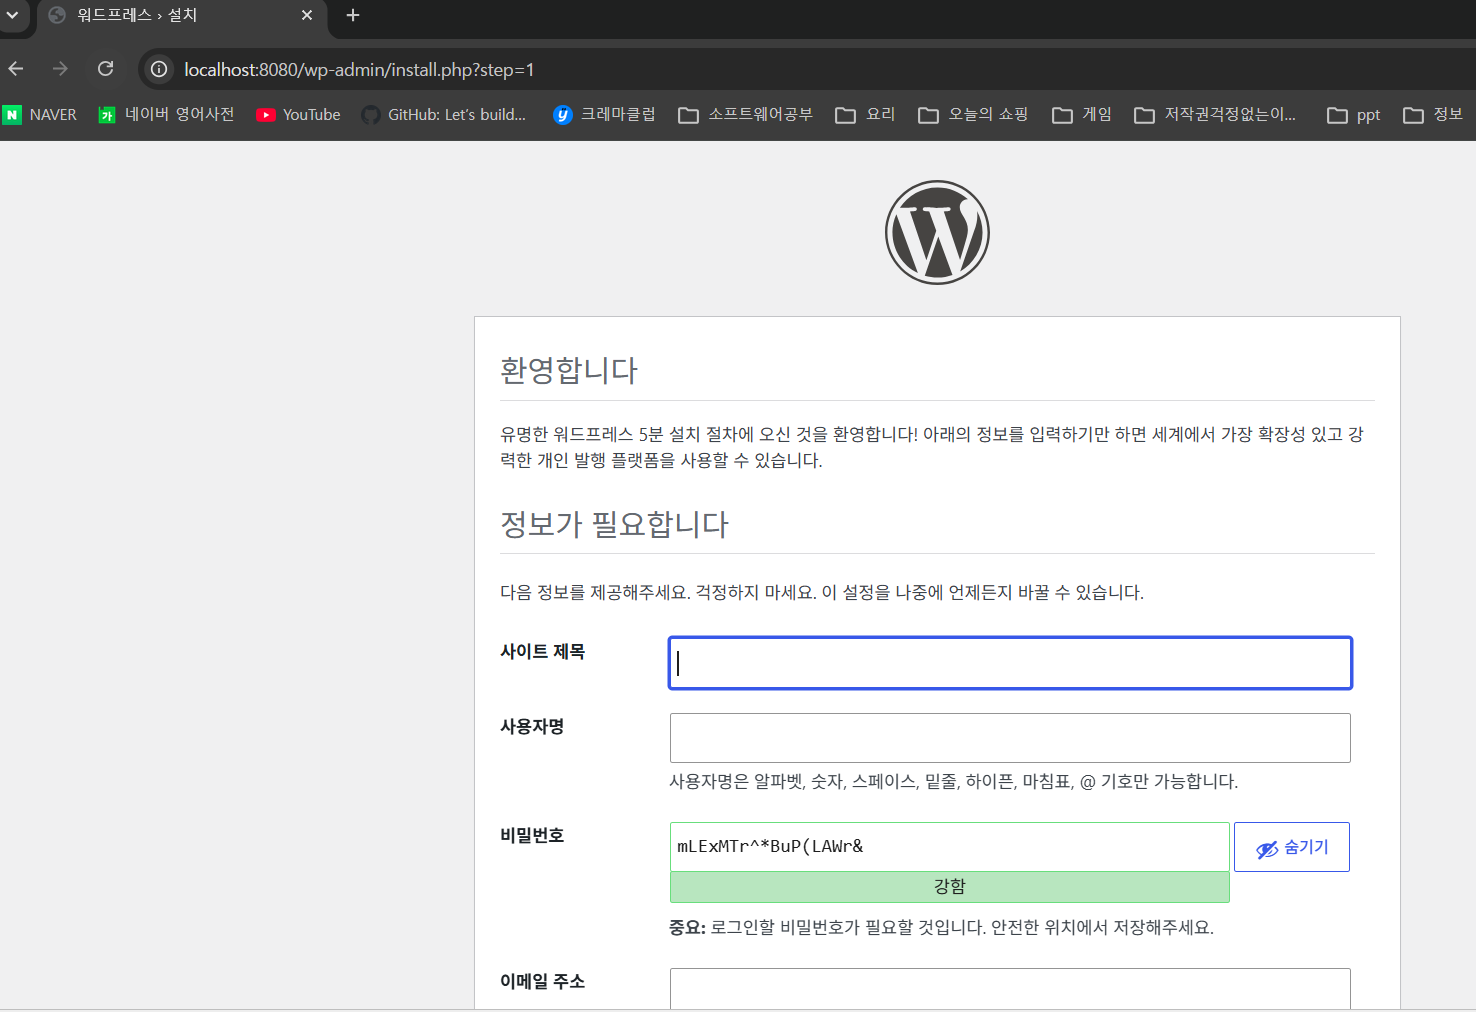Image resolution: width=1476 pixels, height=1012 pixels.
Task: Focus the 이메일 주소 input field
Action: point(1010,989)
